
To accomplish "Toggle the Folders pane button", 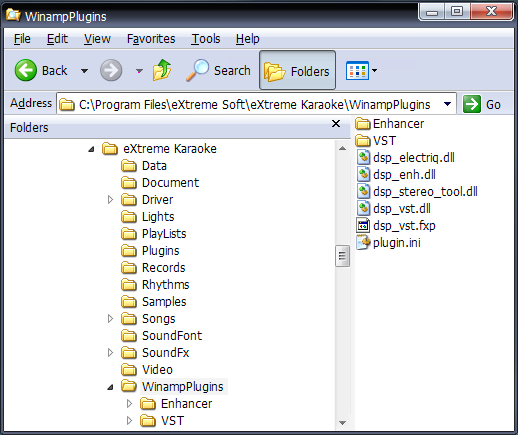I will tap(297, 70).
